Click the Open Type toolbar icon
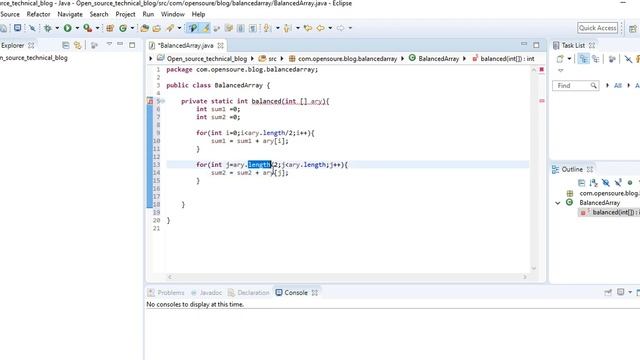Image resolution: width=640 pixels, height=360 pixels. point(144,28)
